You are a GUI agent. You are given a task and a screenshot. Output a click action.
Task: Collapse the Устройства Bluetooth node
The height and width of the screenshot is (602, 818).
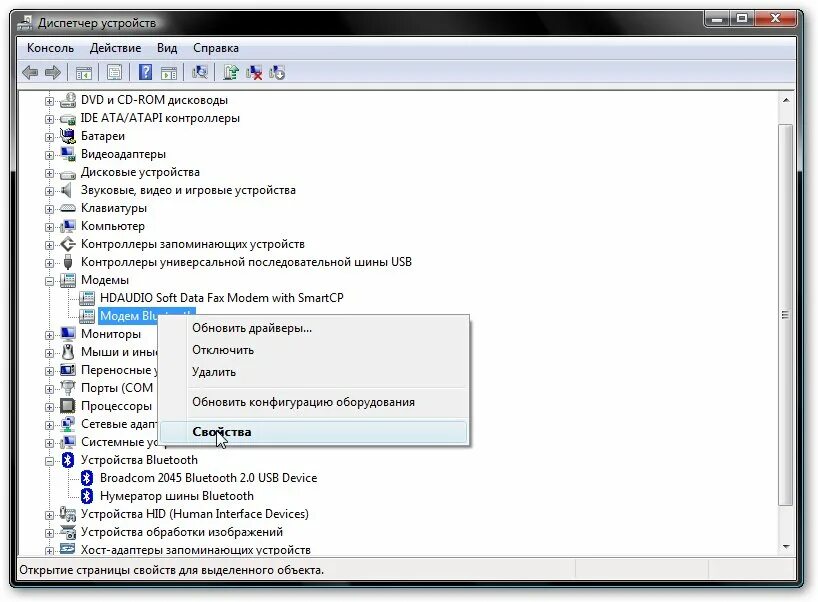click(x=49, y=461)
